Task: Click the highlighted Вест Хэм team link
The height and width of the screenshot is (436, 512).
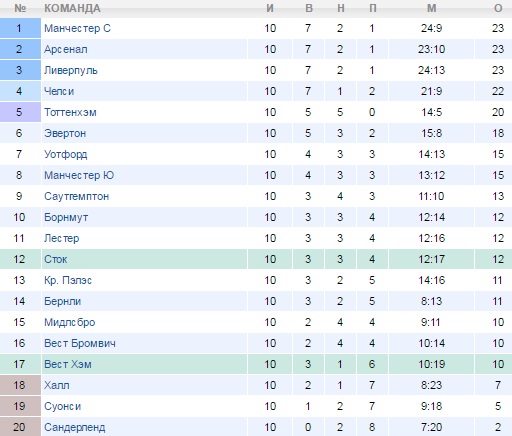Action: pyautogui.click(x=68, y=364)
